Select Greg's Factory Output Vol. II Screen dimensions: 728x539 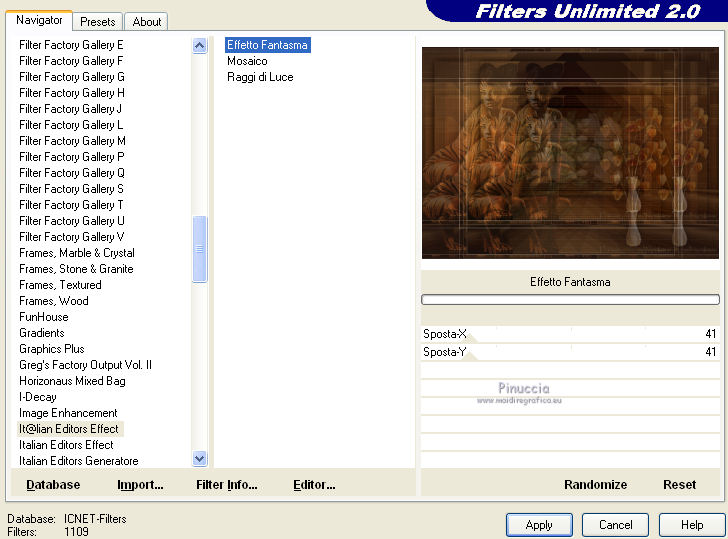tap(85, 365)
